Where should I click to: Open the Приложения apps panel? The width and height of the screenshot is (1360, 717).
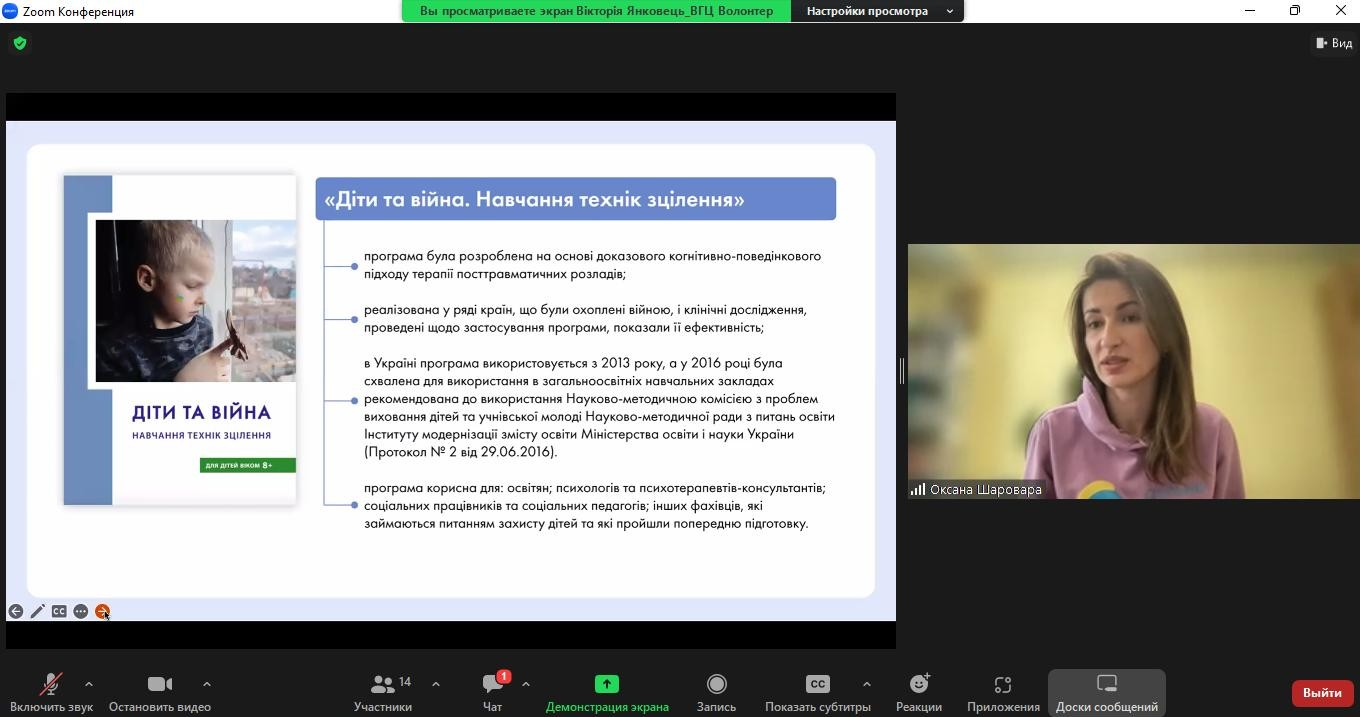coord(1003,692)
